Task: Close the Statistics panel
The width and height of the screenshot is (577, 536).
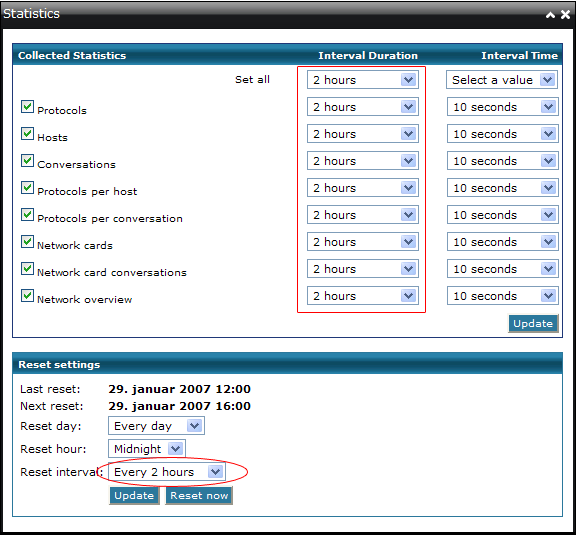Action: click(565, 14)
